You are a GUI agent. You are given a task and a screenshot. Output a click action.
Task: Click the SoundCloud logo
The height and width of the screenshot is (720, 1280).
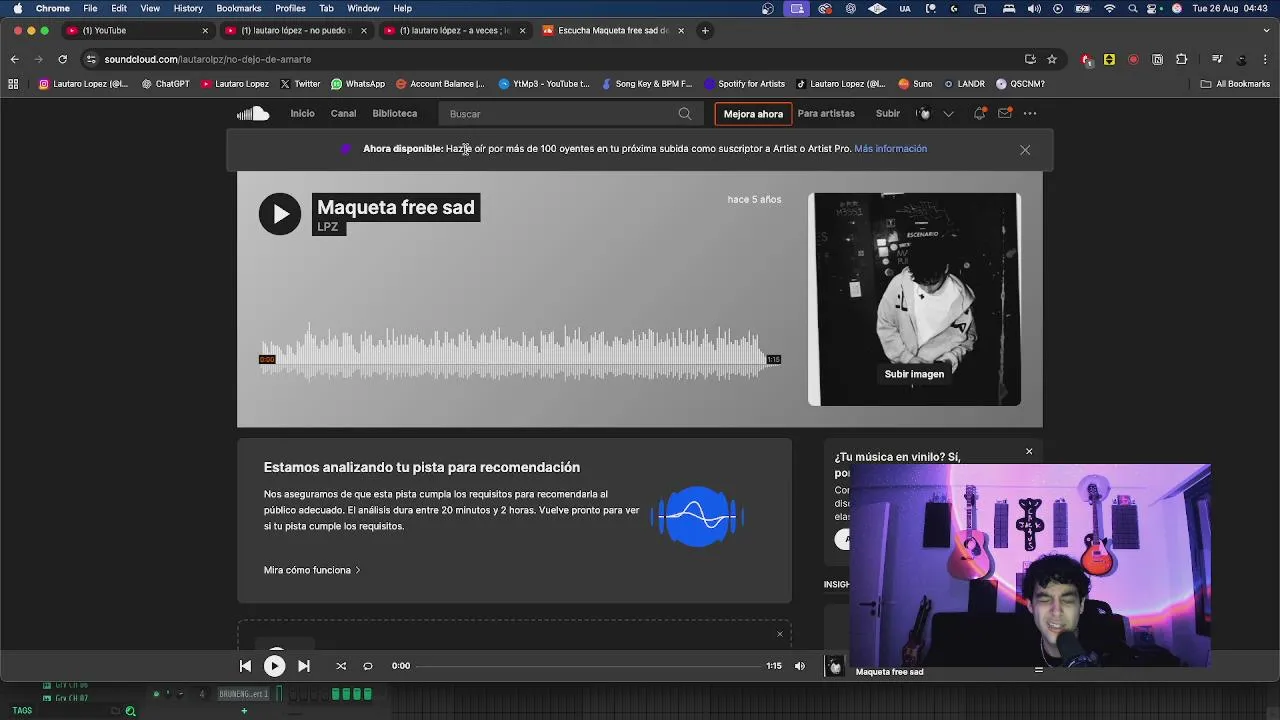(253, 114)
